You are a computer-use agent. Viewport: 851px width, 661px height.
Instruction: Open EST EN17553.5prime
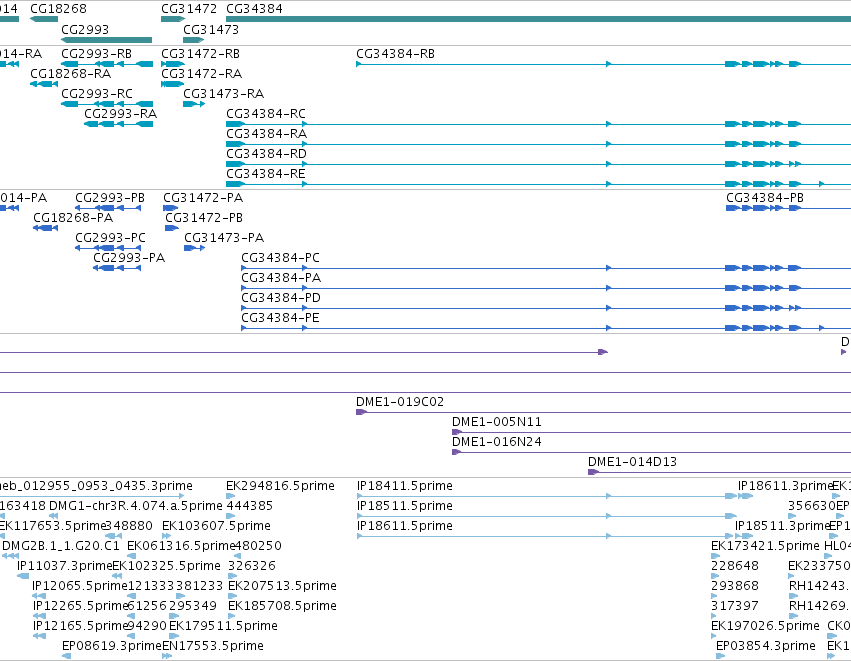coord(213,647)
